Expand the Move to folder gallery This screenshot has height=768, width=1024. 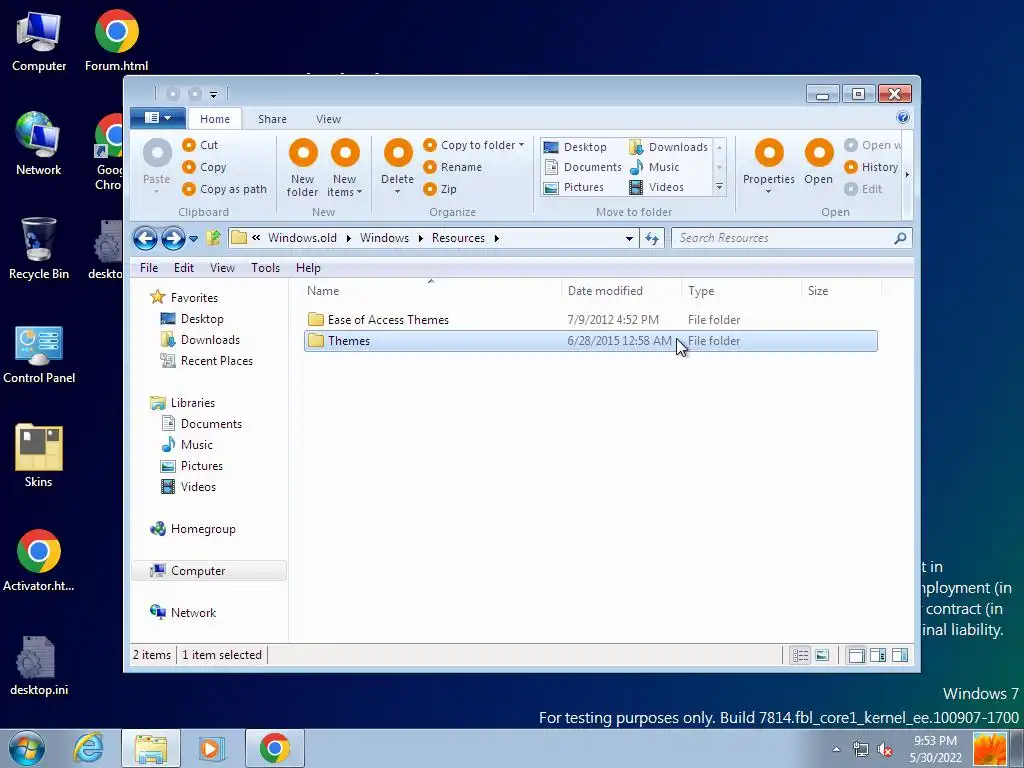tap(719, 187)
